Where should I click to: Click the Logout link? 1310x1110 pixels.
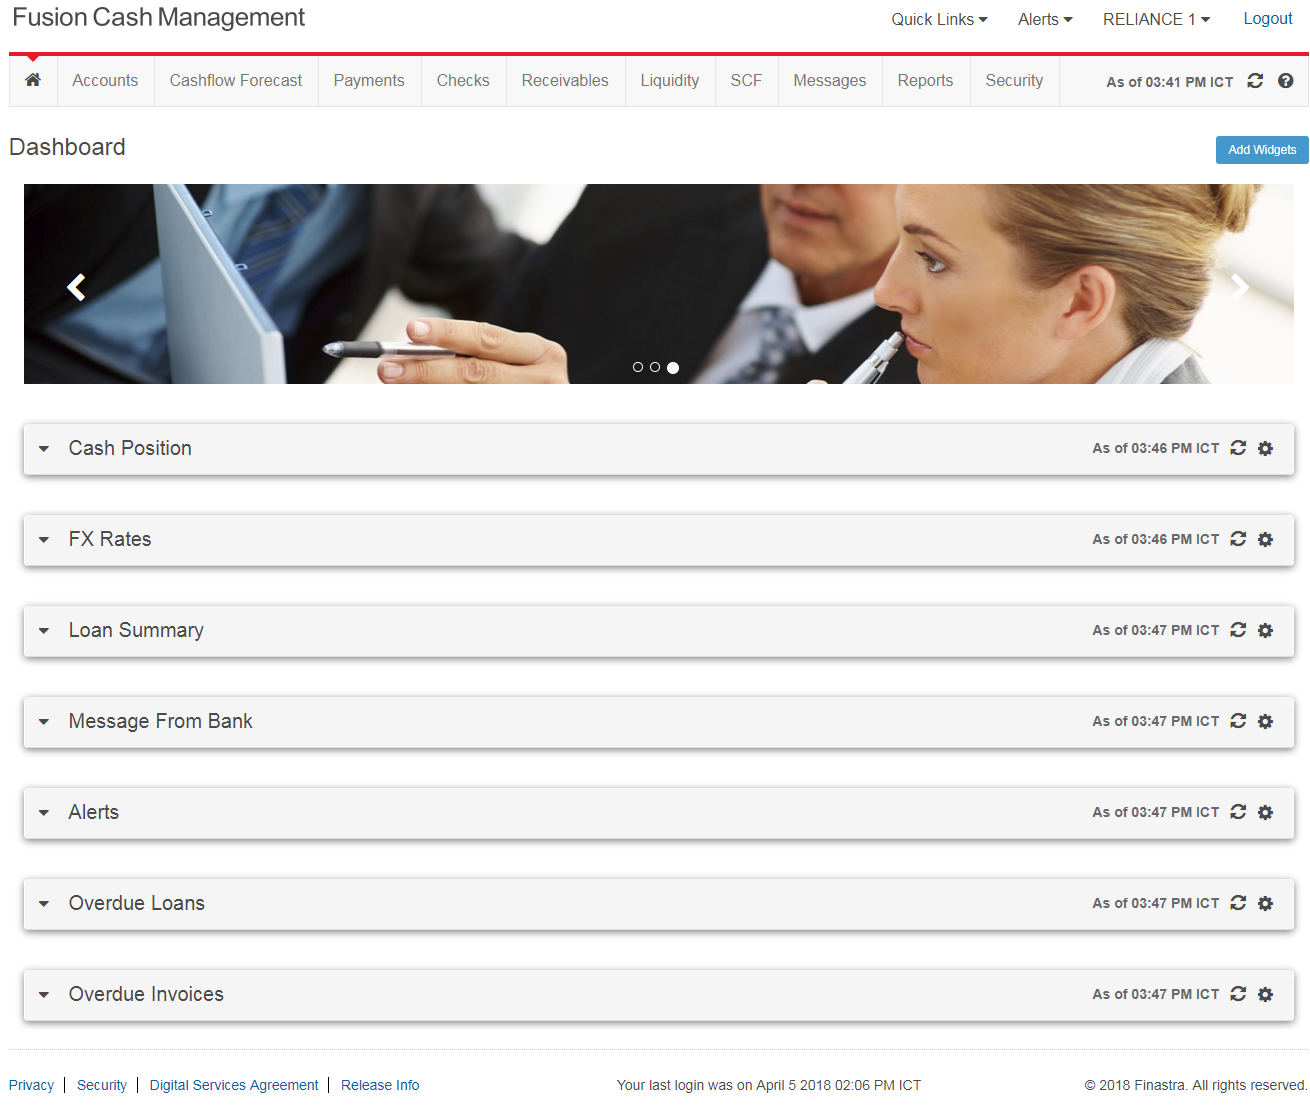(1268, 18)
